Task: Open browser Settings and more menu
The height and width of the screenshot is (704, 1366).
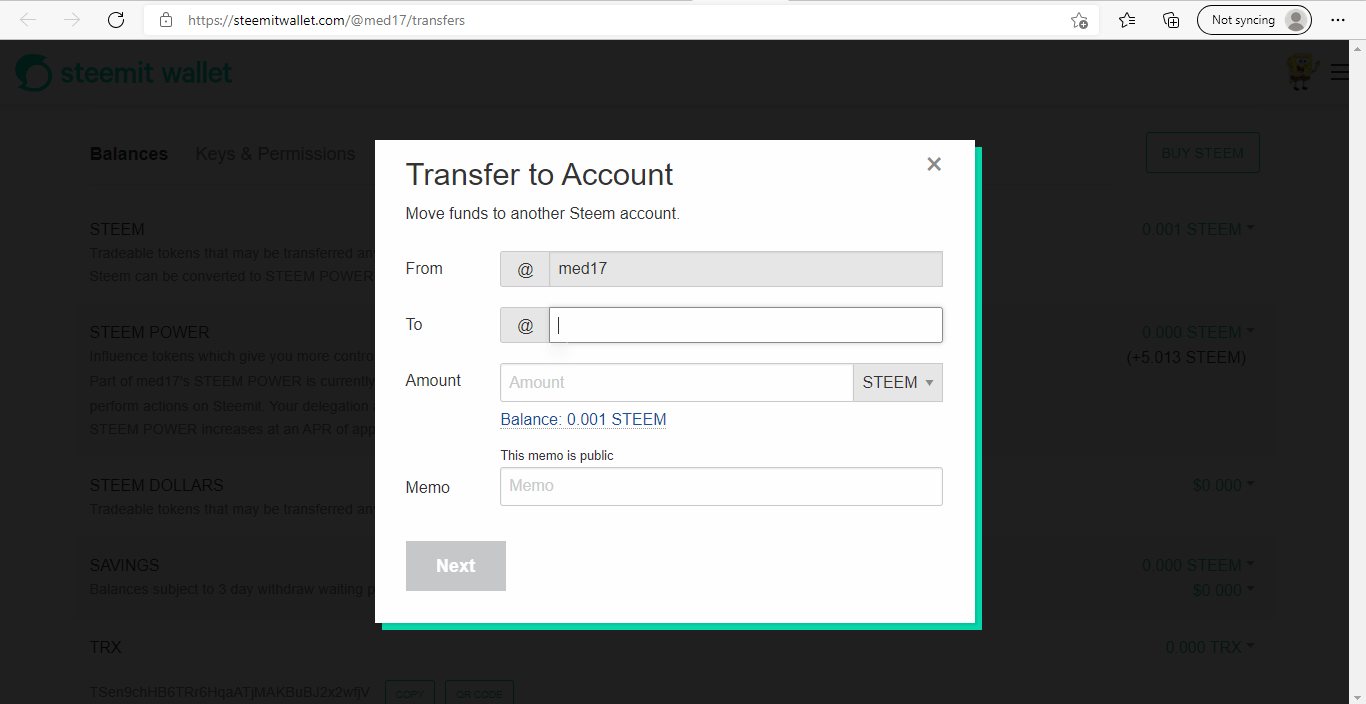Action: pyautogui.click(x=1338, y=20)
